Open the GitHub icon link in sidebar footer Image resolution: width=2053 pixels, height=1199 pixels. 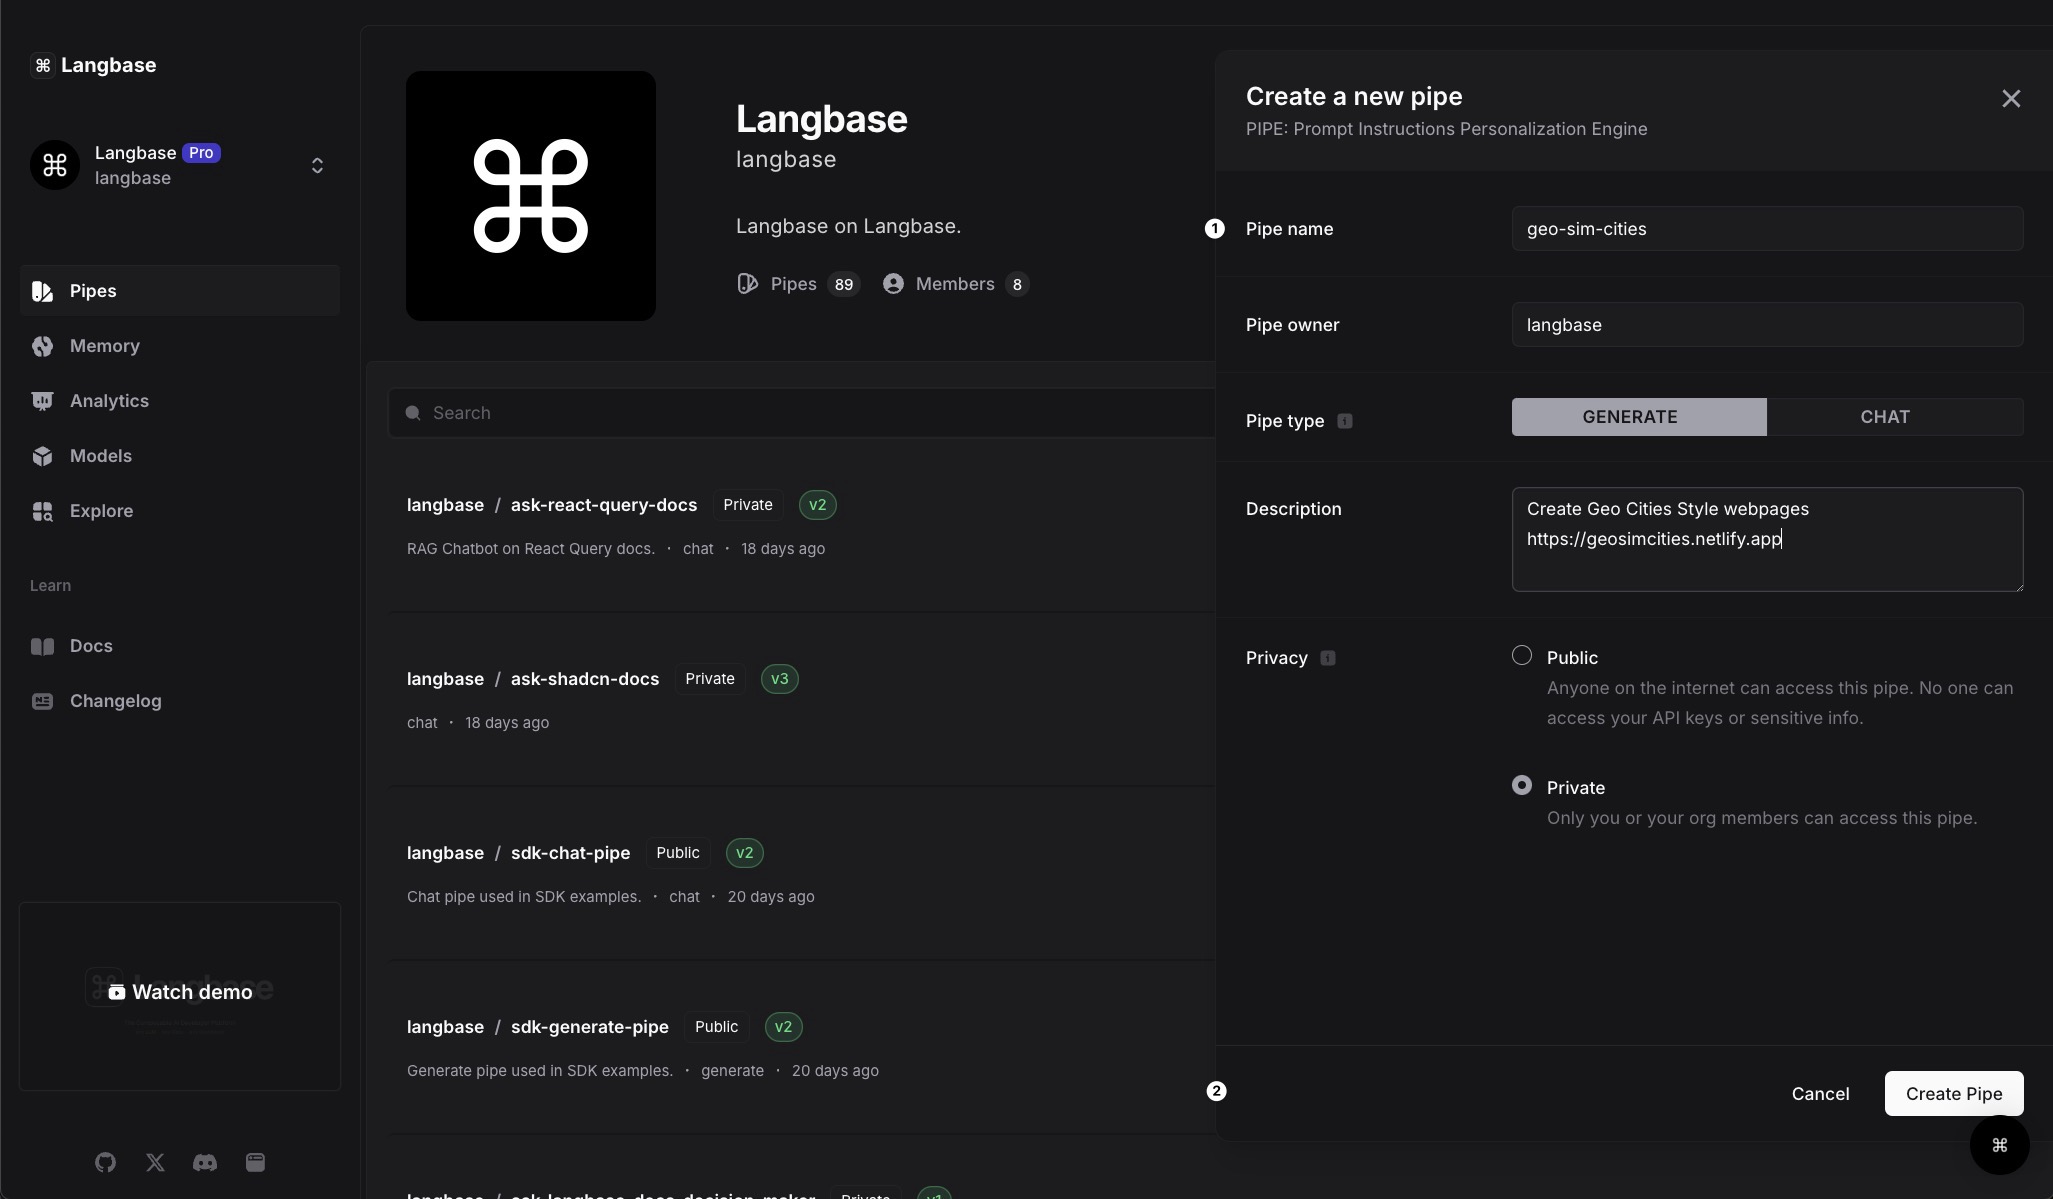click(105, 1162)
